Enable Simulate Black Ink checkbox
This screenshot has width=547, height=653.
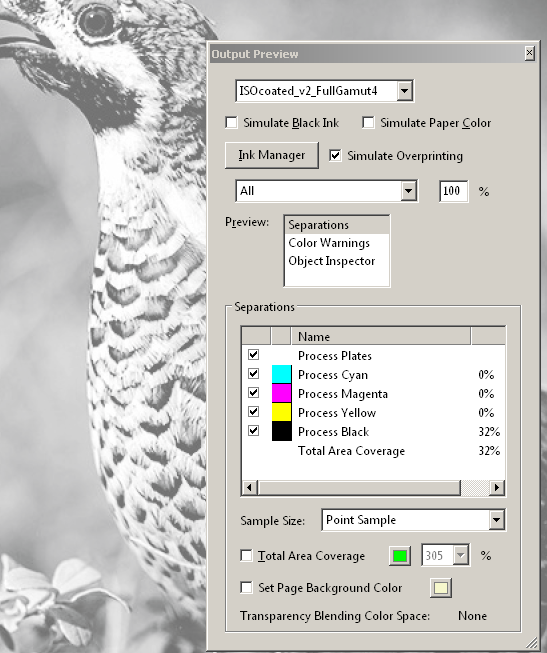tap(232, 123)
